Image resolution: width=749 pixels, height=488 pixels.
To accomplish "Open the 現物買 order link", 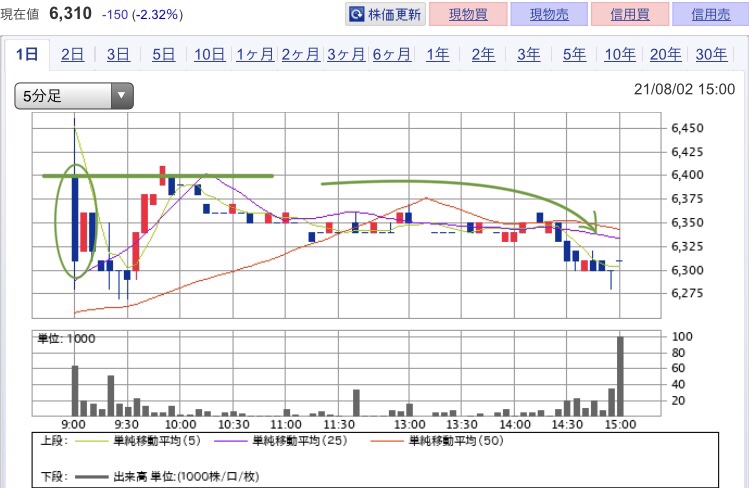I will coord(468,14).
